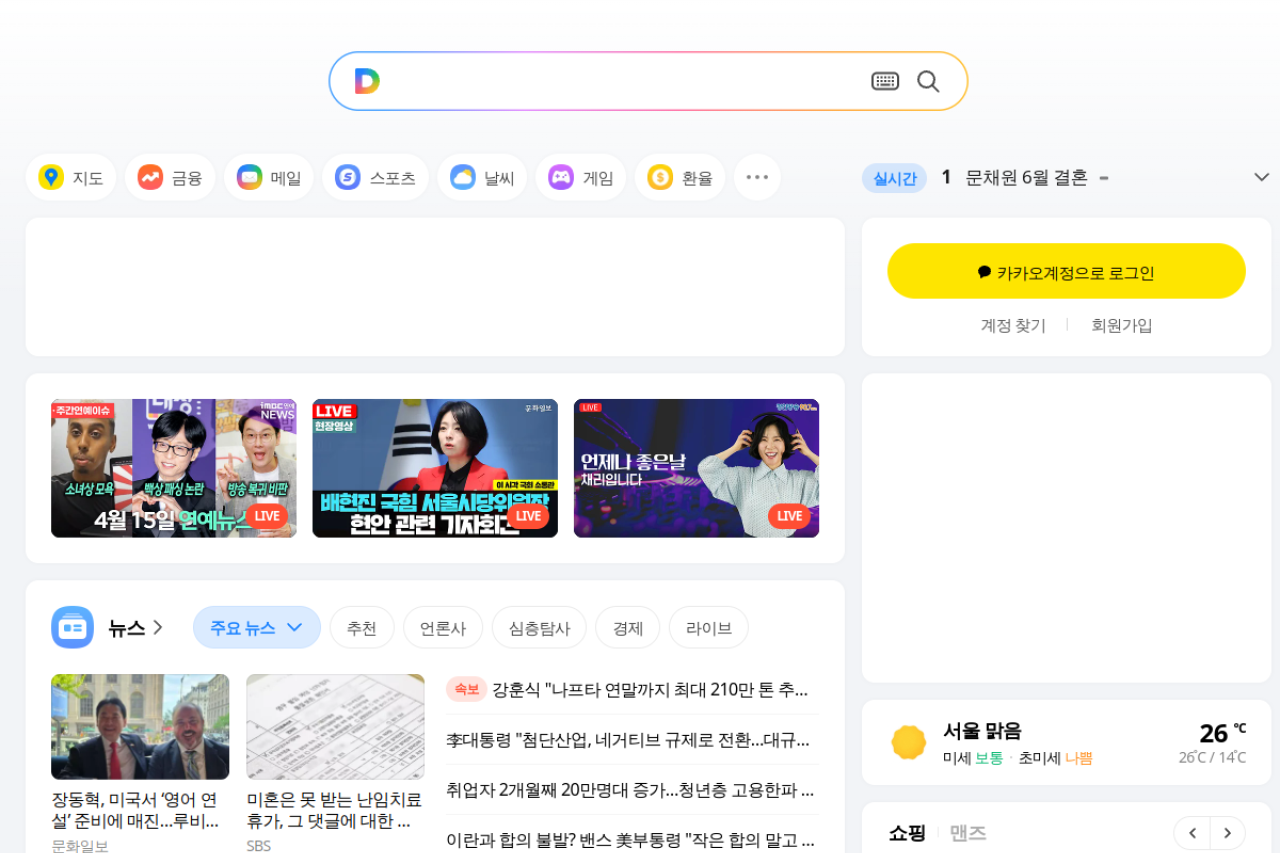Go to previous shopping item
Viewport: 1280px width, 853px height.
click(1192, 833)
